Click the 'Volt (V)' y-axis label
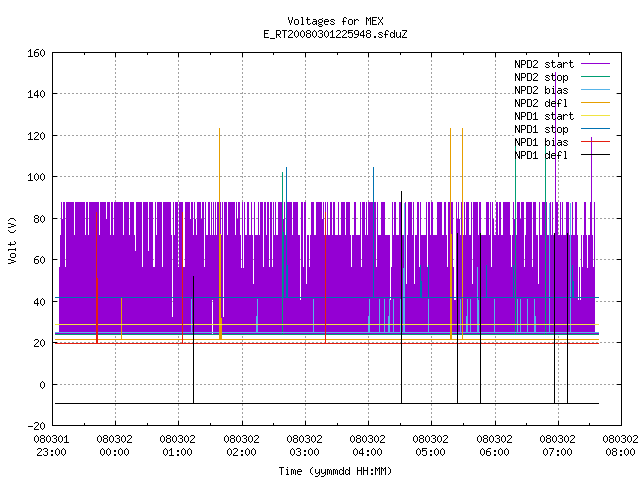 (x=12, y=240)
